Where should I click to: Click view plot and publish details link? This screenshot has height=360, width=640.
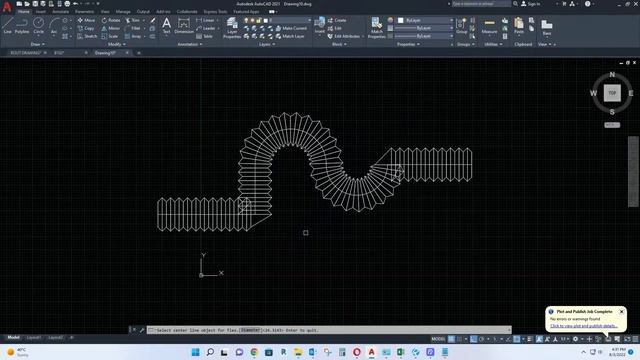click(x=584, y=326)
